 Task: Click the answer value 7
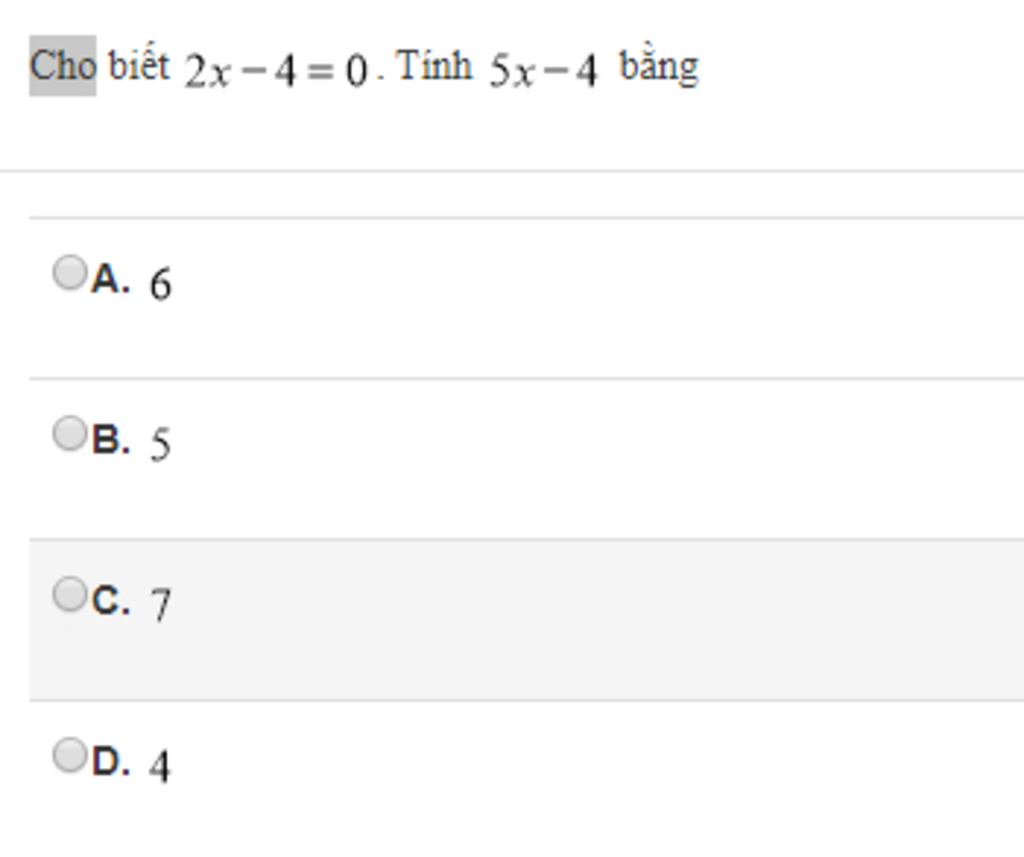[x=160, y=605]
